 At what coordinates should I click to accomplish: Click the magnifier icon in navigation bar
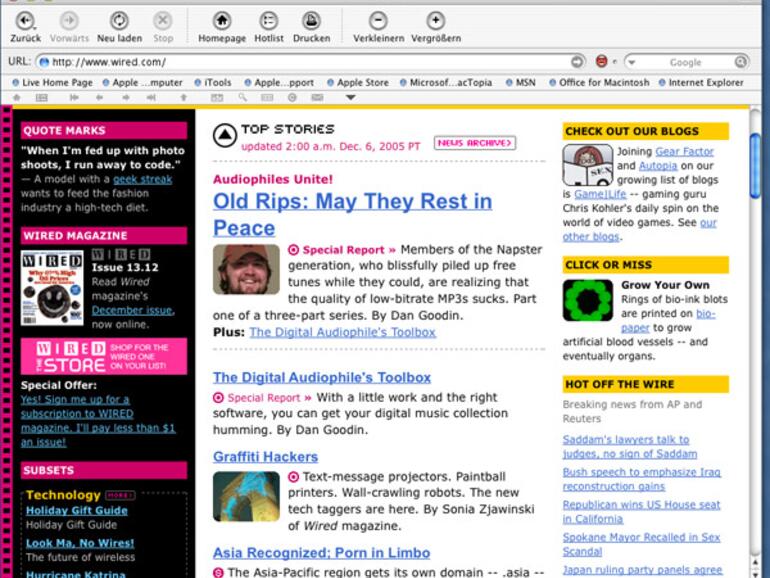tap(242, 97)
